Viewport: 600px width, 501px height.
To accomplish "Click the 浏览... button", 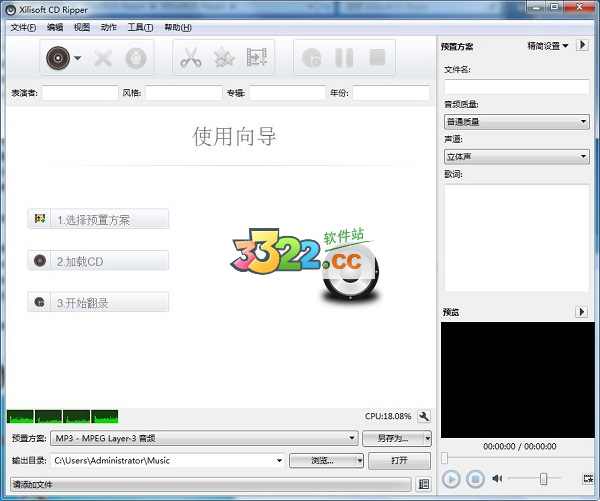I will [323, 460].
